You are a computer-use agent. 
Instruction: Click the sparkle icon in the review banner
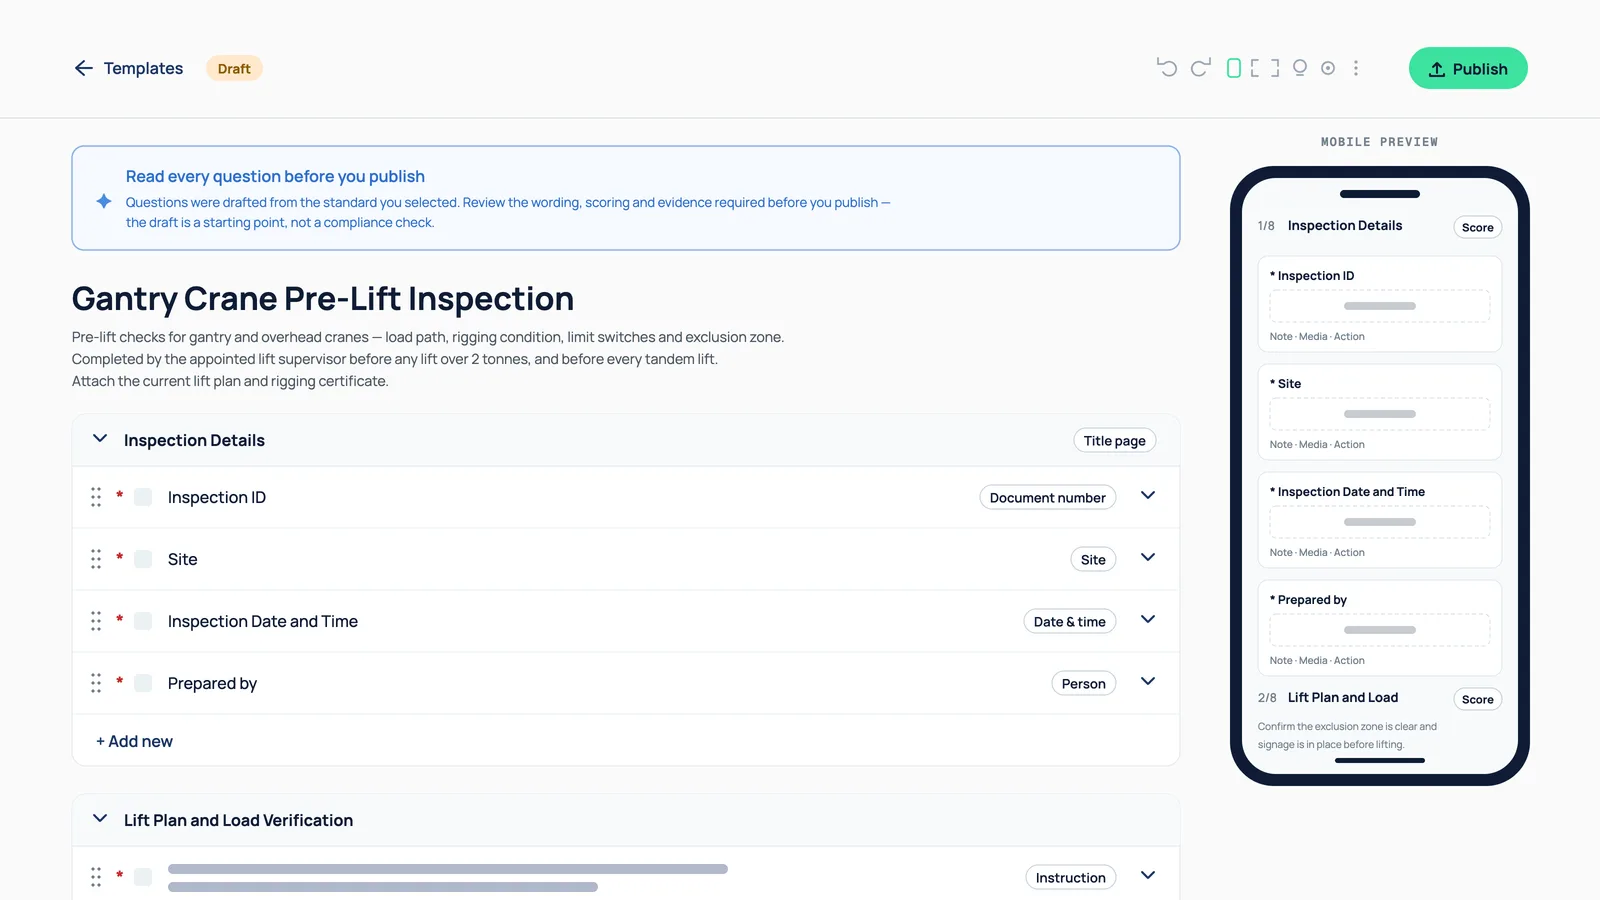(104, 201)
